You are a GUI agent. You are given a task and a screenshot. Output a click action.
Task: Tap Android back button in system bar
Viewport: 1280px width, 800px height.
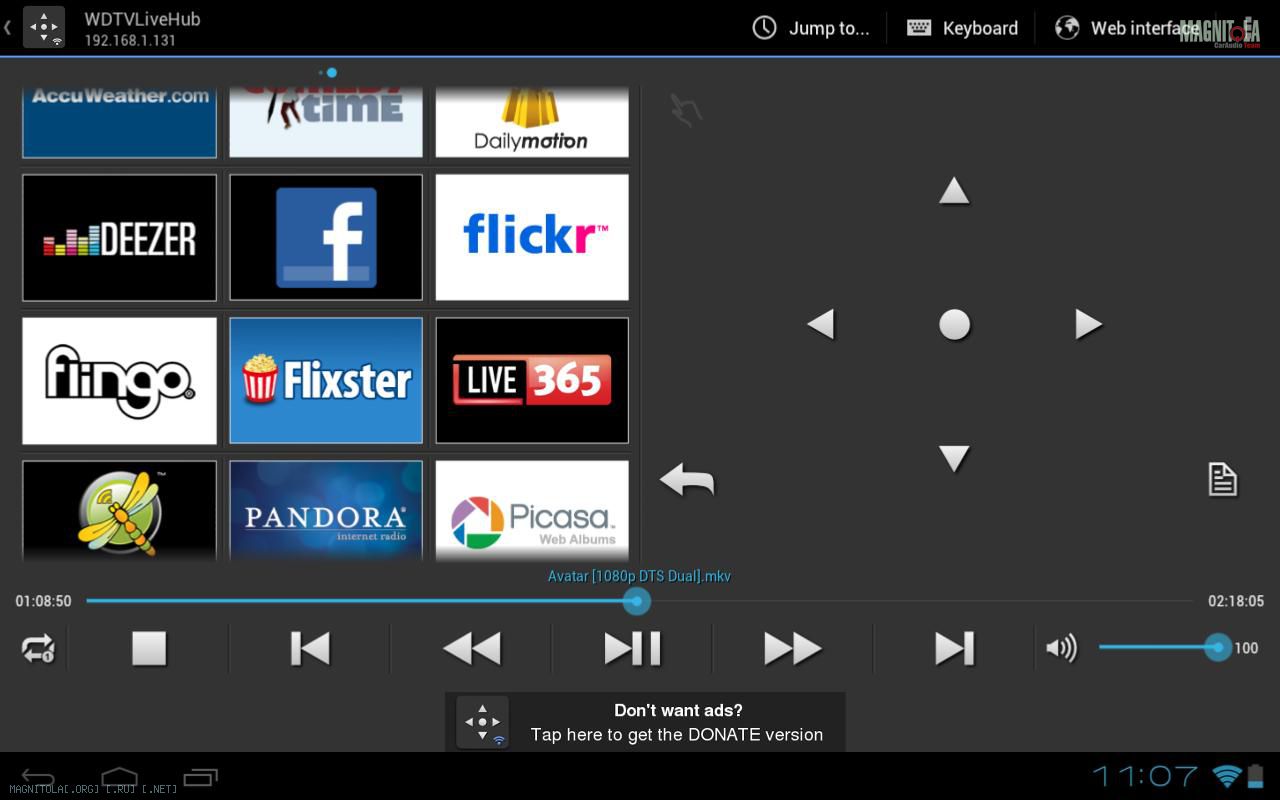(38, 776)
